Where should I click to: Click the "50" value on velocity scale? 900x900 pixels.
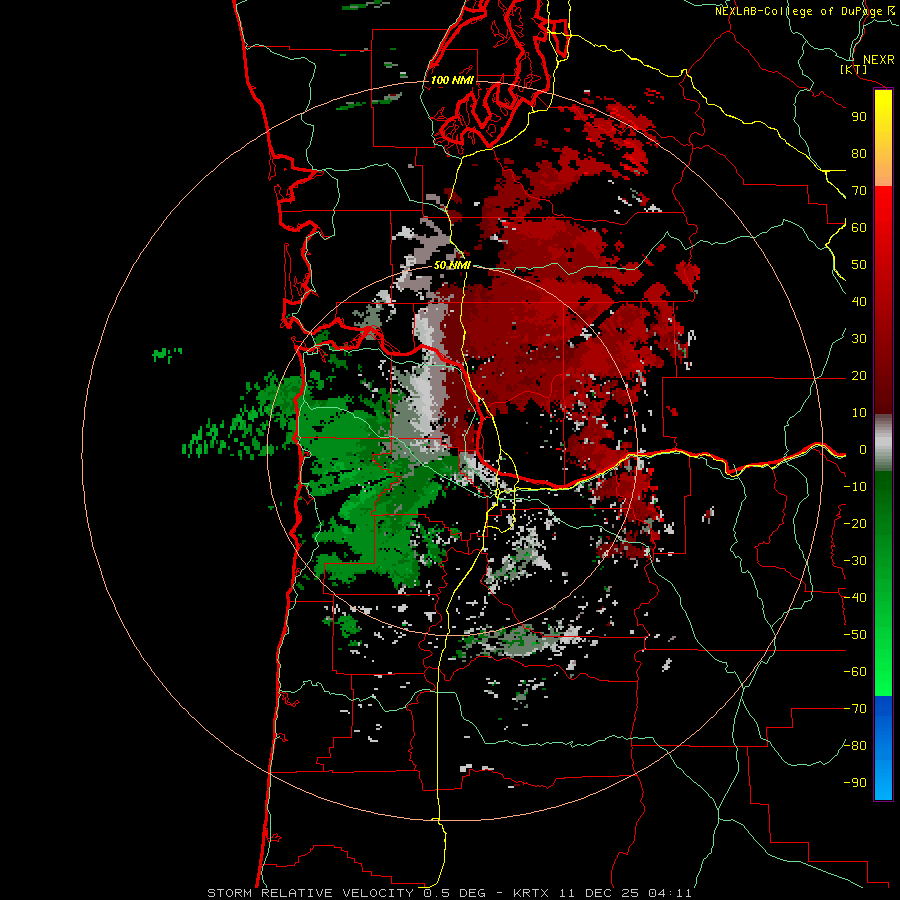pos(859,265)
